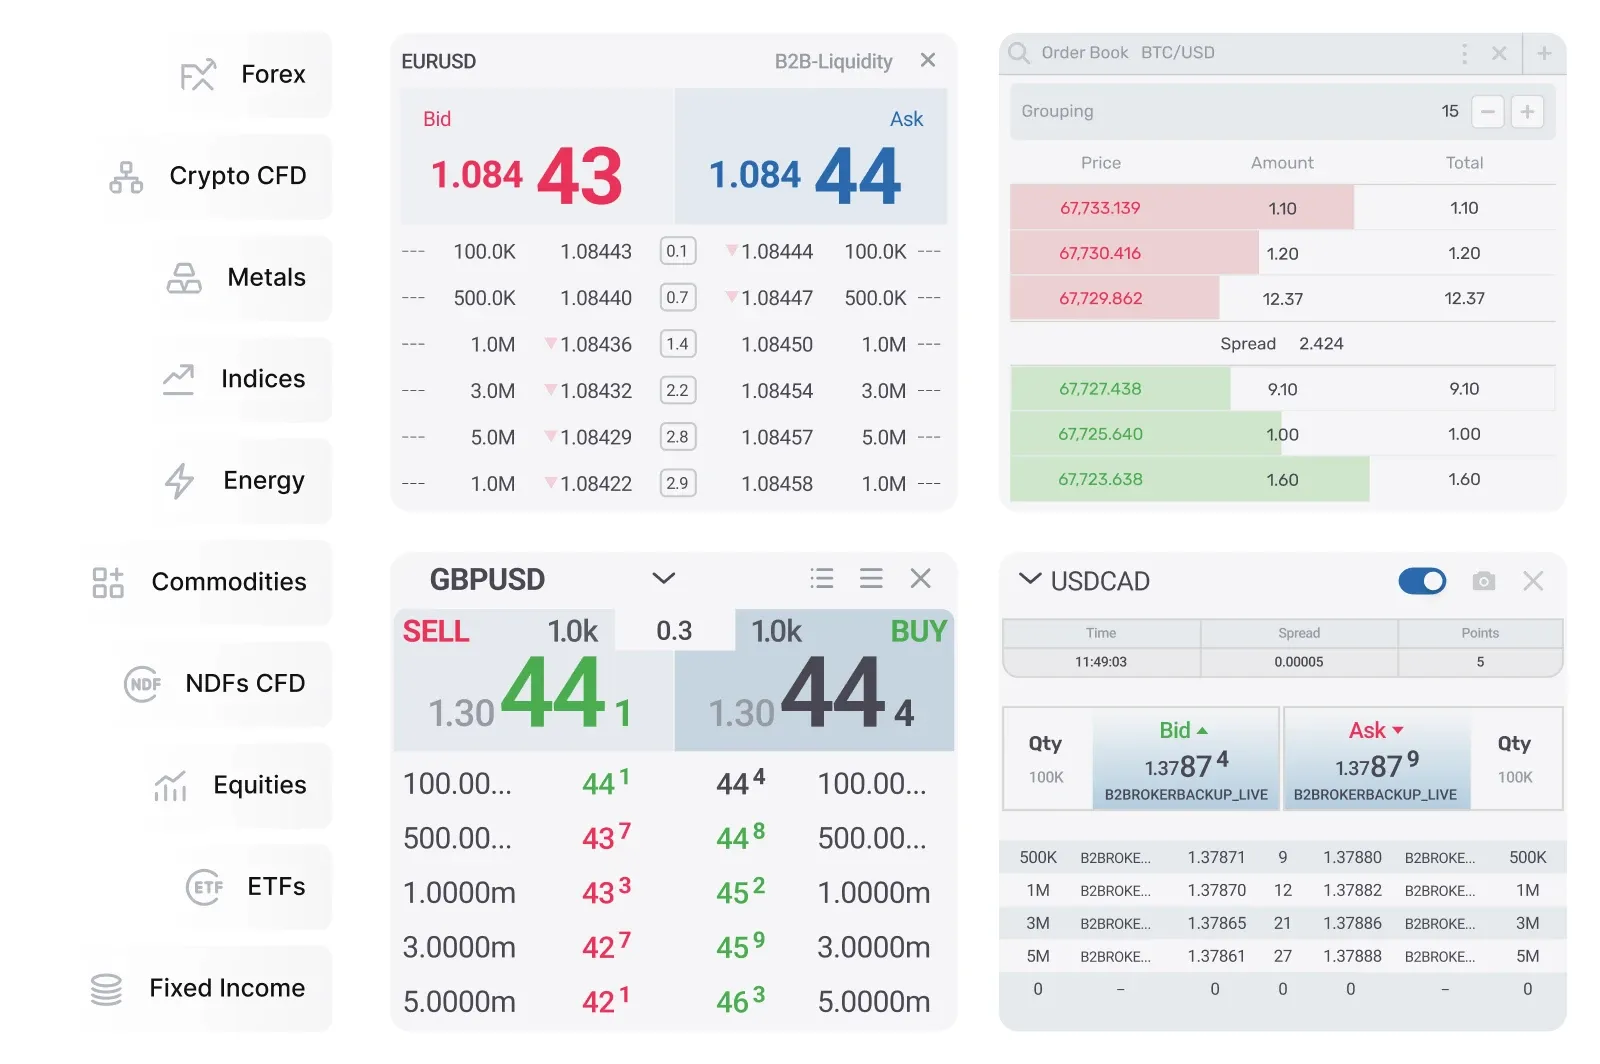The height and width of the screenshot is (1064, 1600).
Task: Click the Energy lightning bolt icon
Action: tap(180, 481)
